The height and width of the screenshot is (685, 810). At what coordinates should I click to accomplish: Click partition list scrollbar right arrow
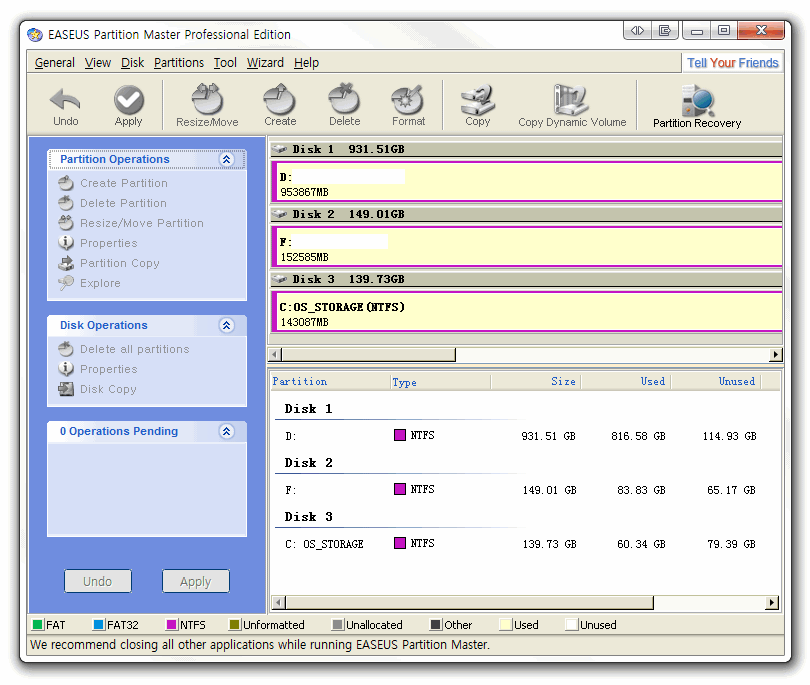[x=772, y=602]
